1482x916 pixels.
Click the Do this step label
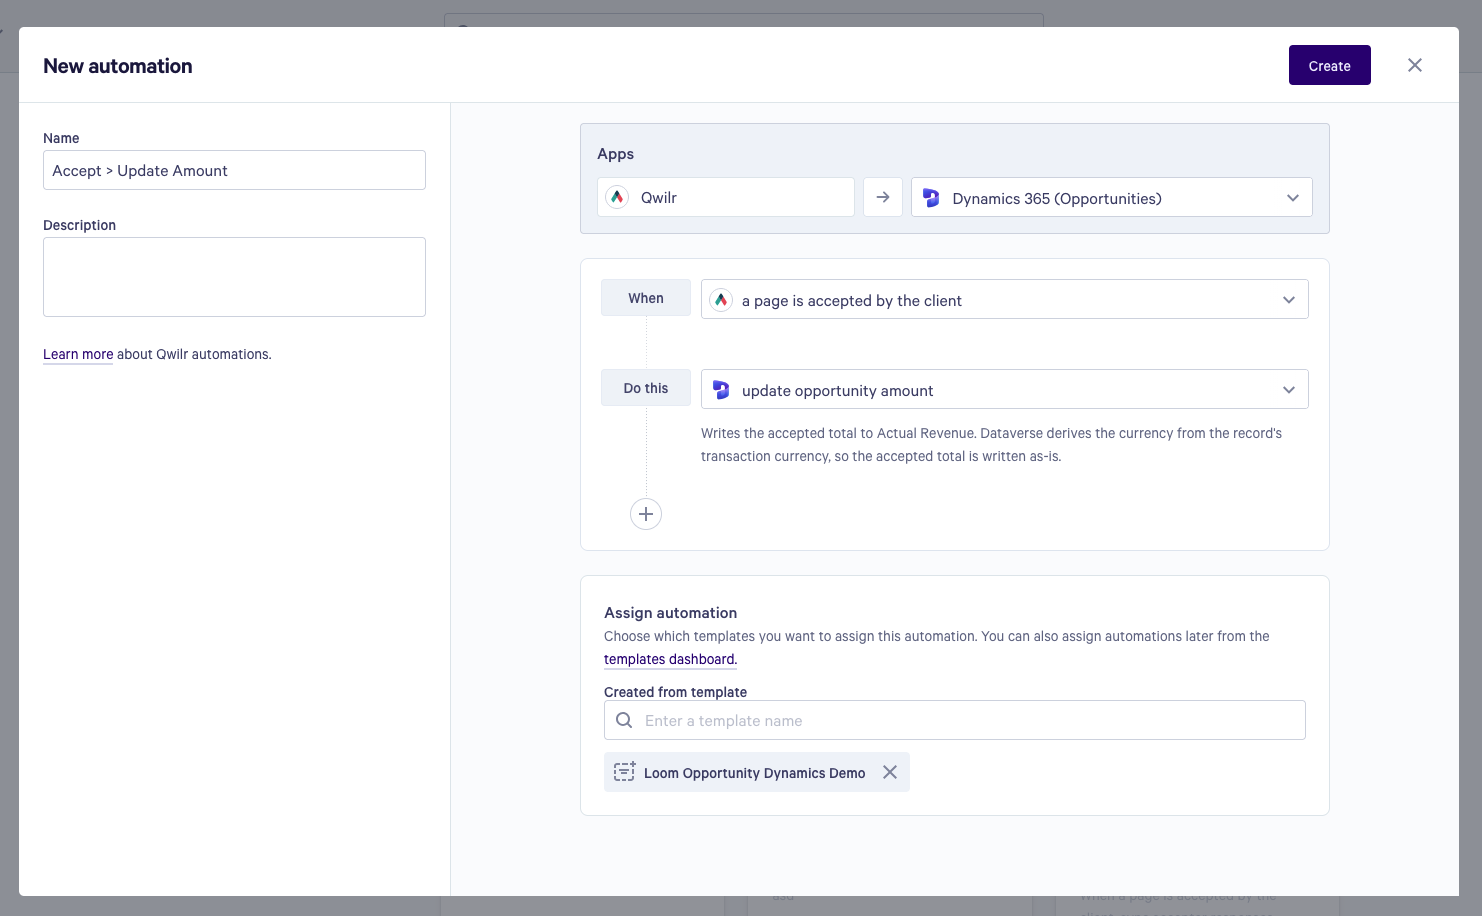[x=646, y=388]
